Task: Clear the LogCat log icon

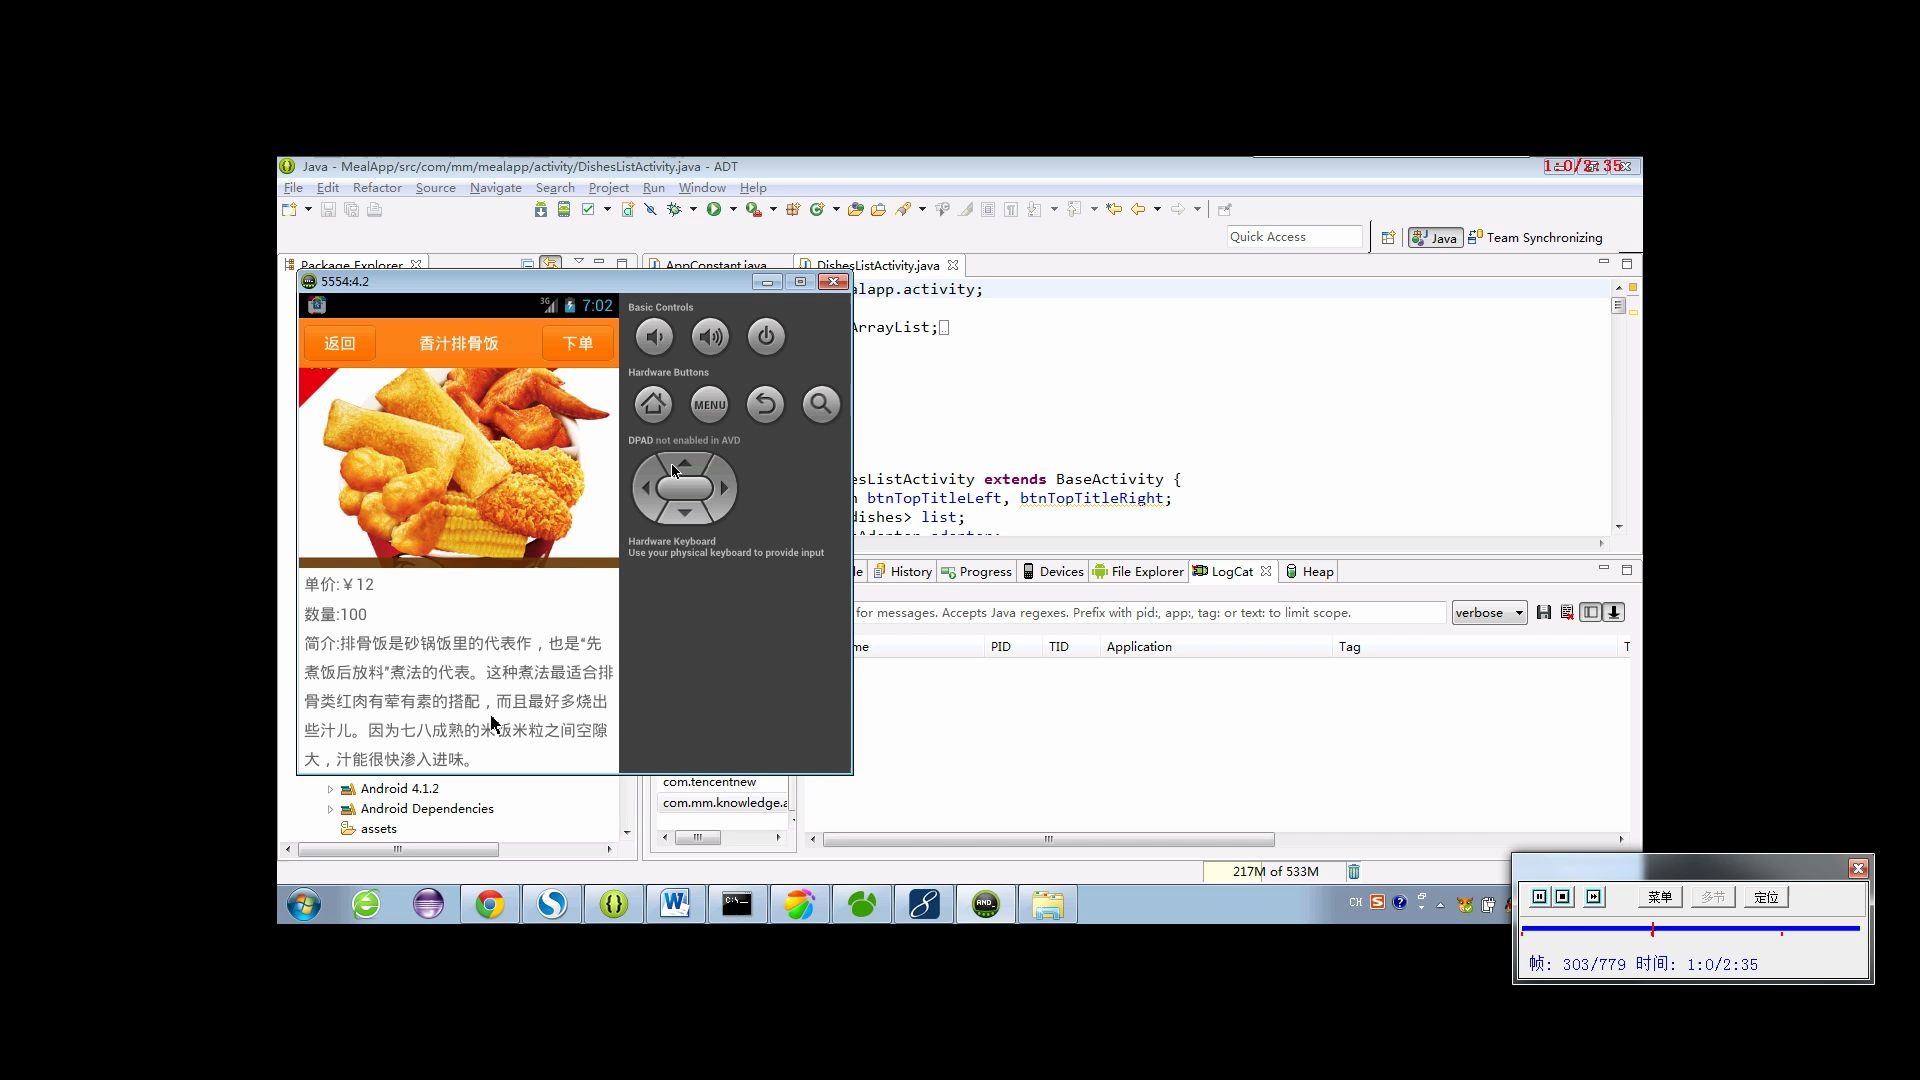Action: 1567,612
